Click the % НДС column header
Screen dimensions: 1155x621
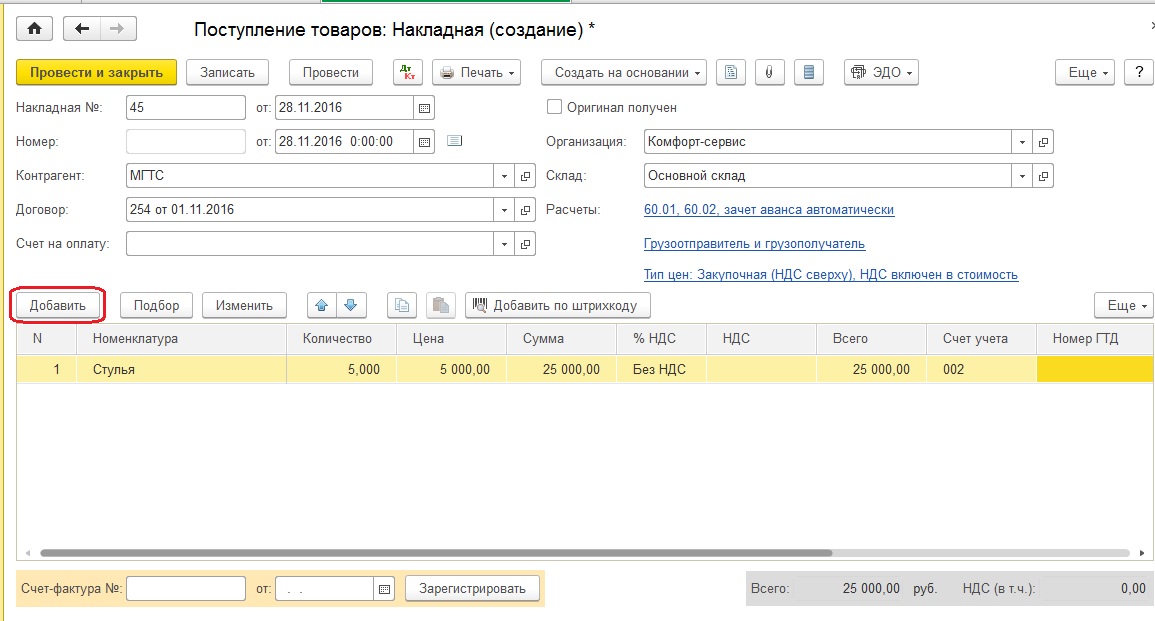(661, 339)
